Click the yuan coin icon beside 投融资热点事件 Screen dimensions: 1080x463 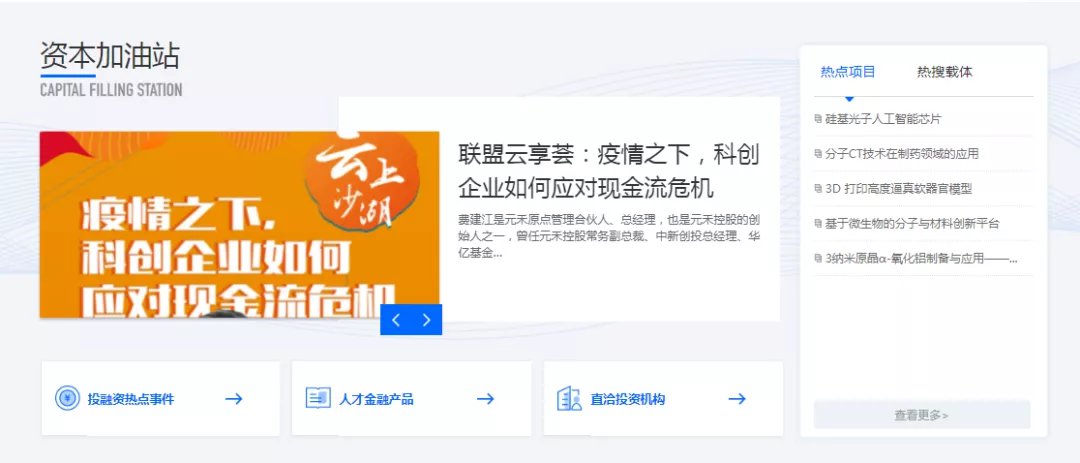(x=68, y=398)
